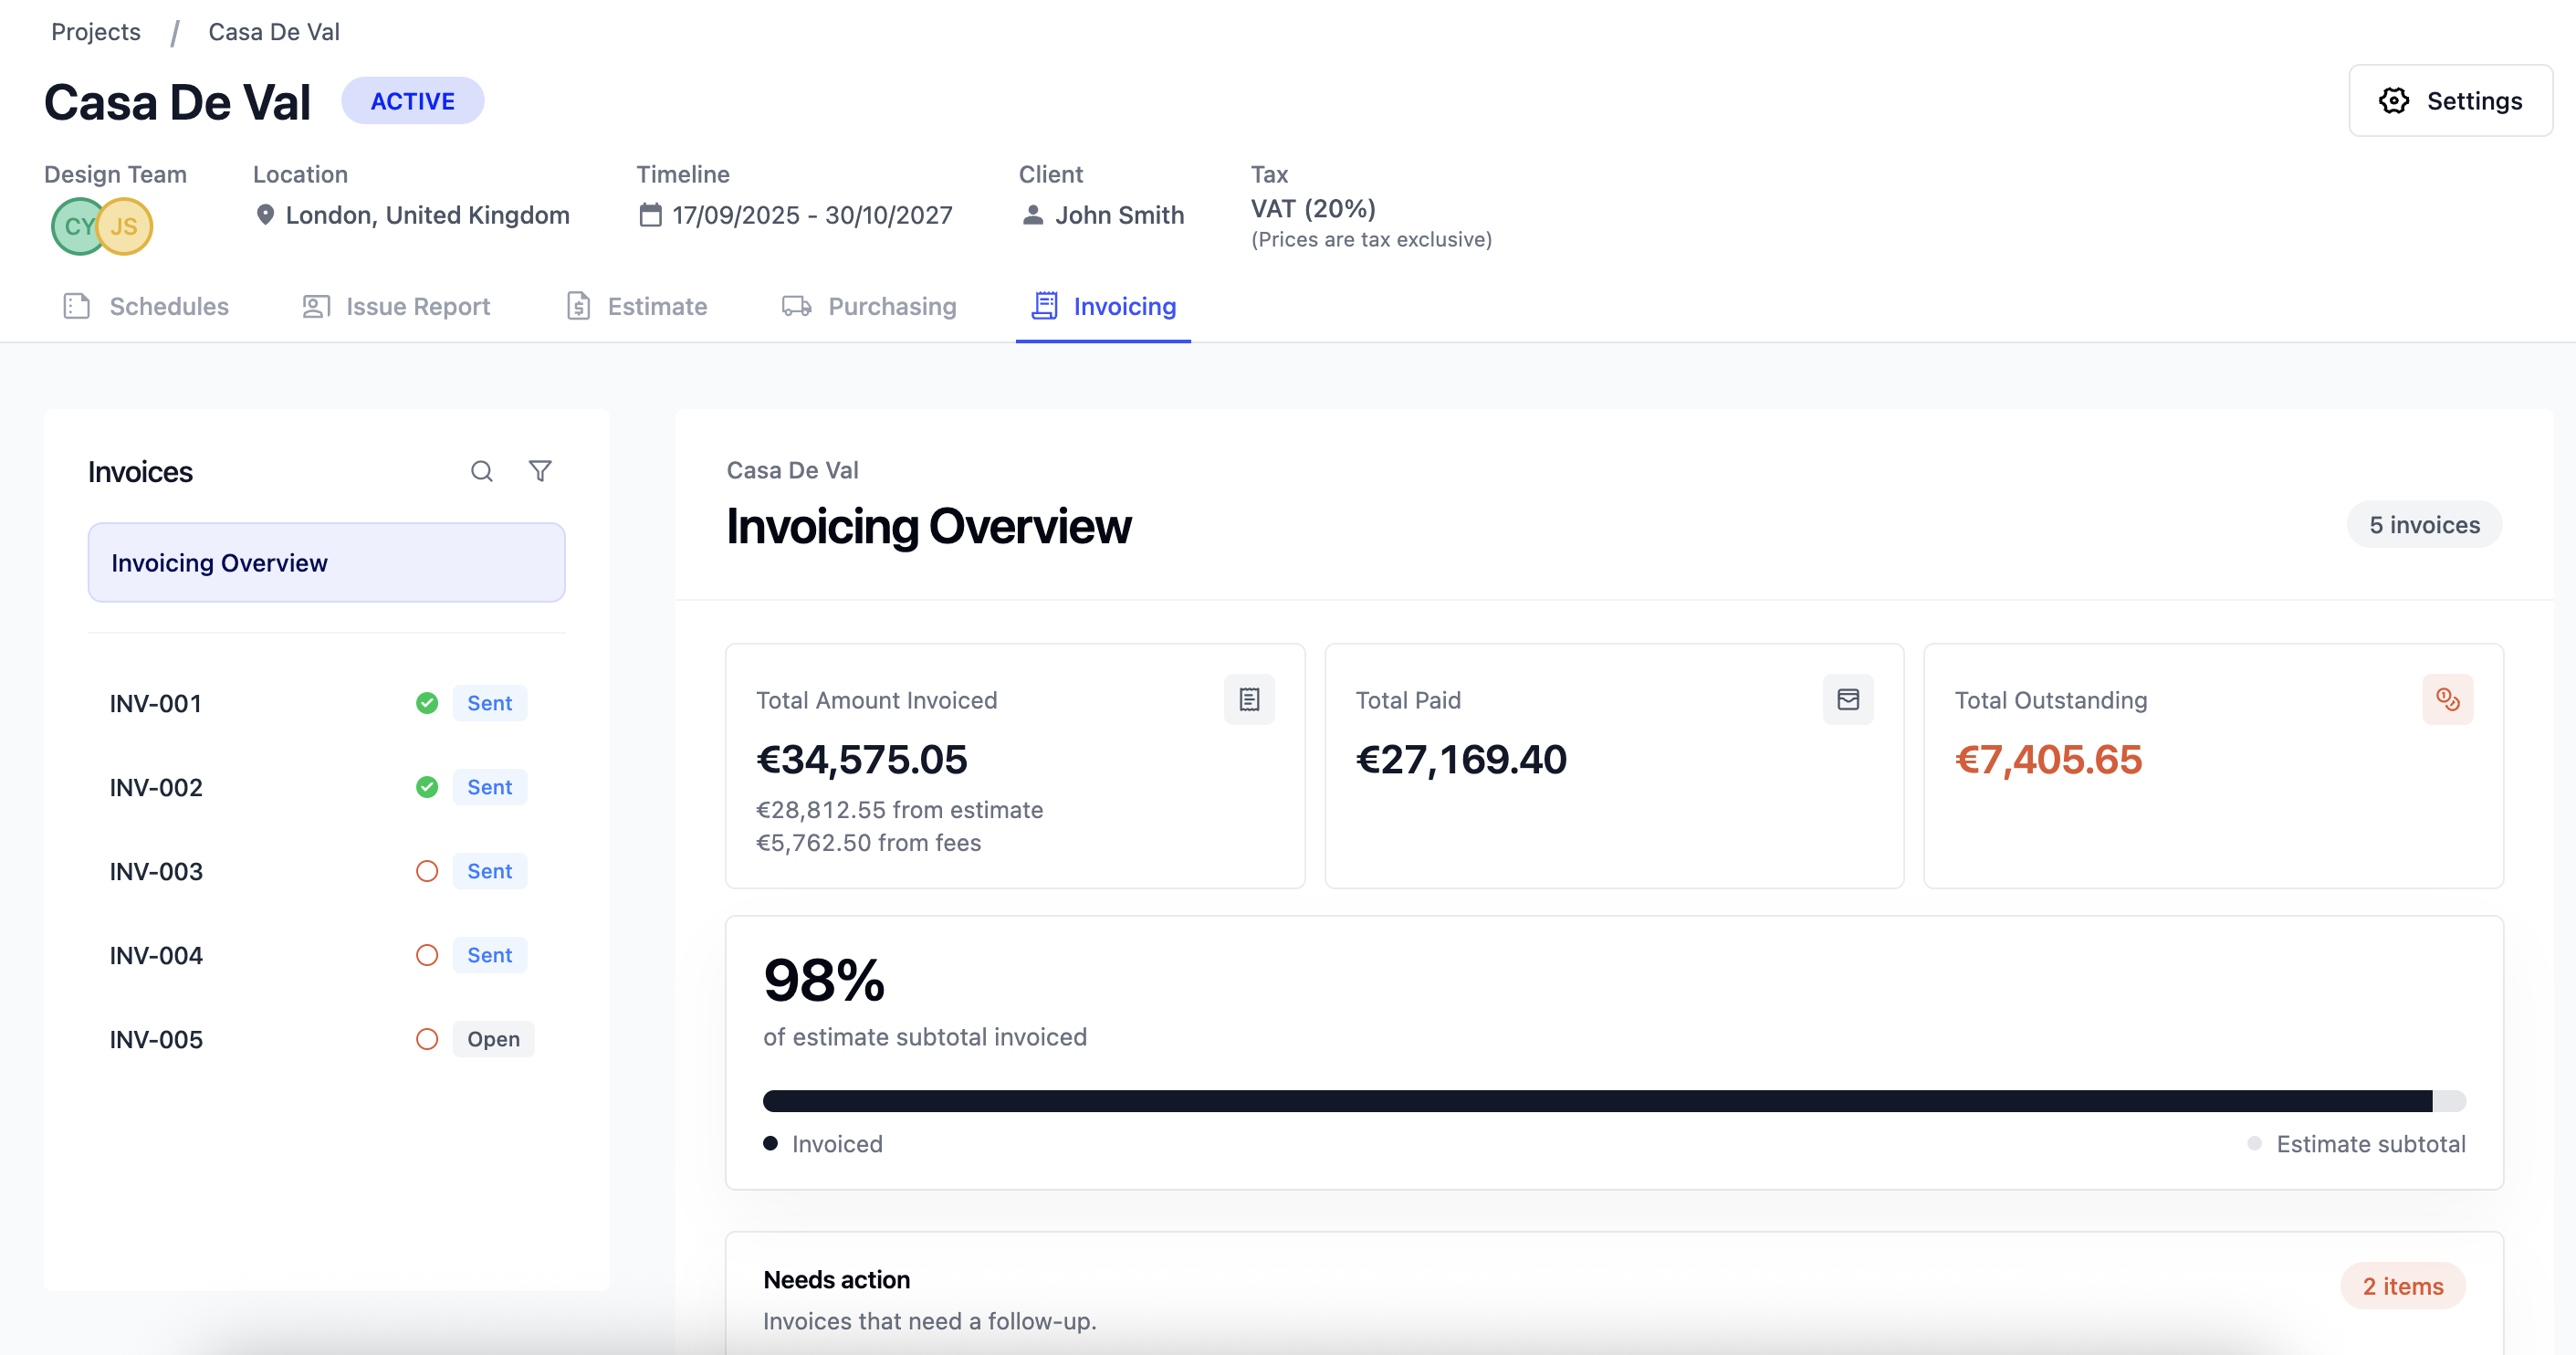
Task: Click the green paid checkmark for INV-002
Action: tap(427, 787)
